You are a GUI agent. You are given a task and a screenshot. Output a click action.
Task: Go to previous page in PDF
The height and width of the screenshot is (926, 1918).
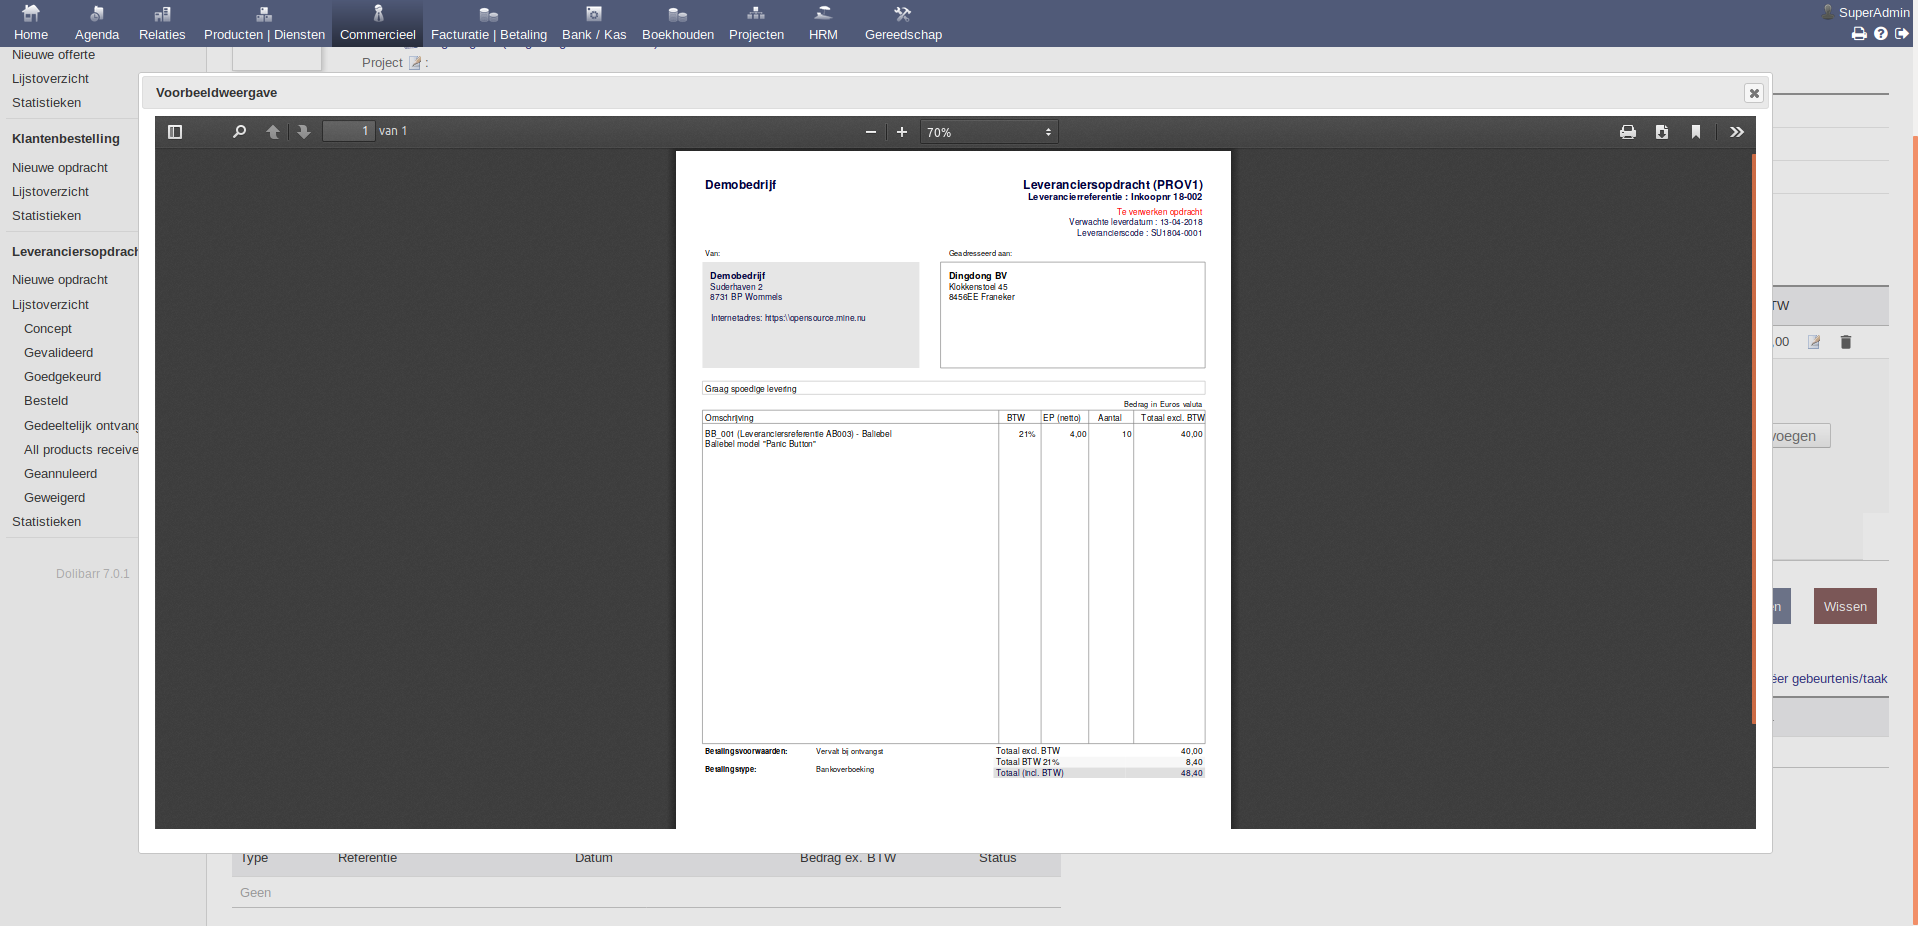272,132
